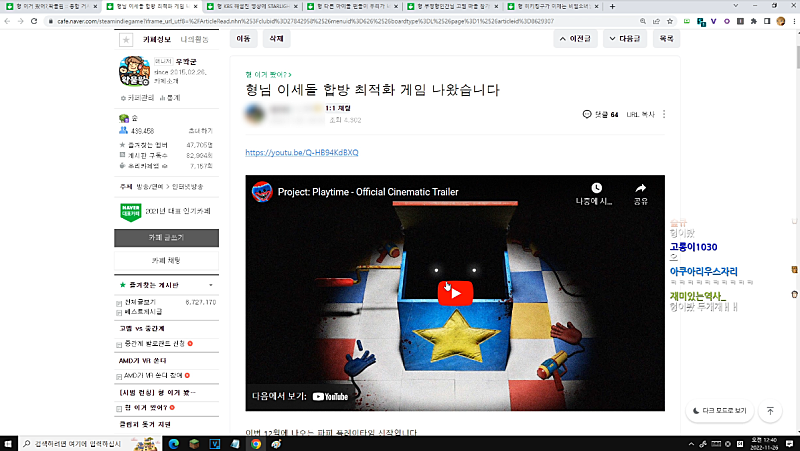This screenshot has width=800, height=451.
Task: Open 형 이거 봤어? board in sidebar
Action: pyautogui.click(x=146, y=408)
